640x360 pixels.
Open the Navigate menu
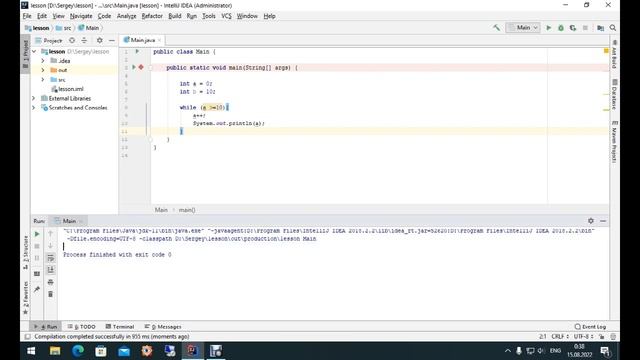[x=81, y=16]
